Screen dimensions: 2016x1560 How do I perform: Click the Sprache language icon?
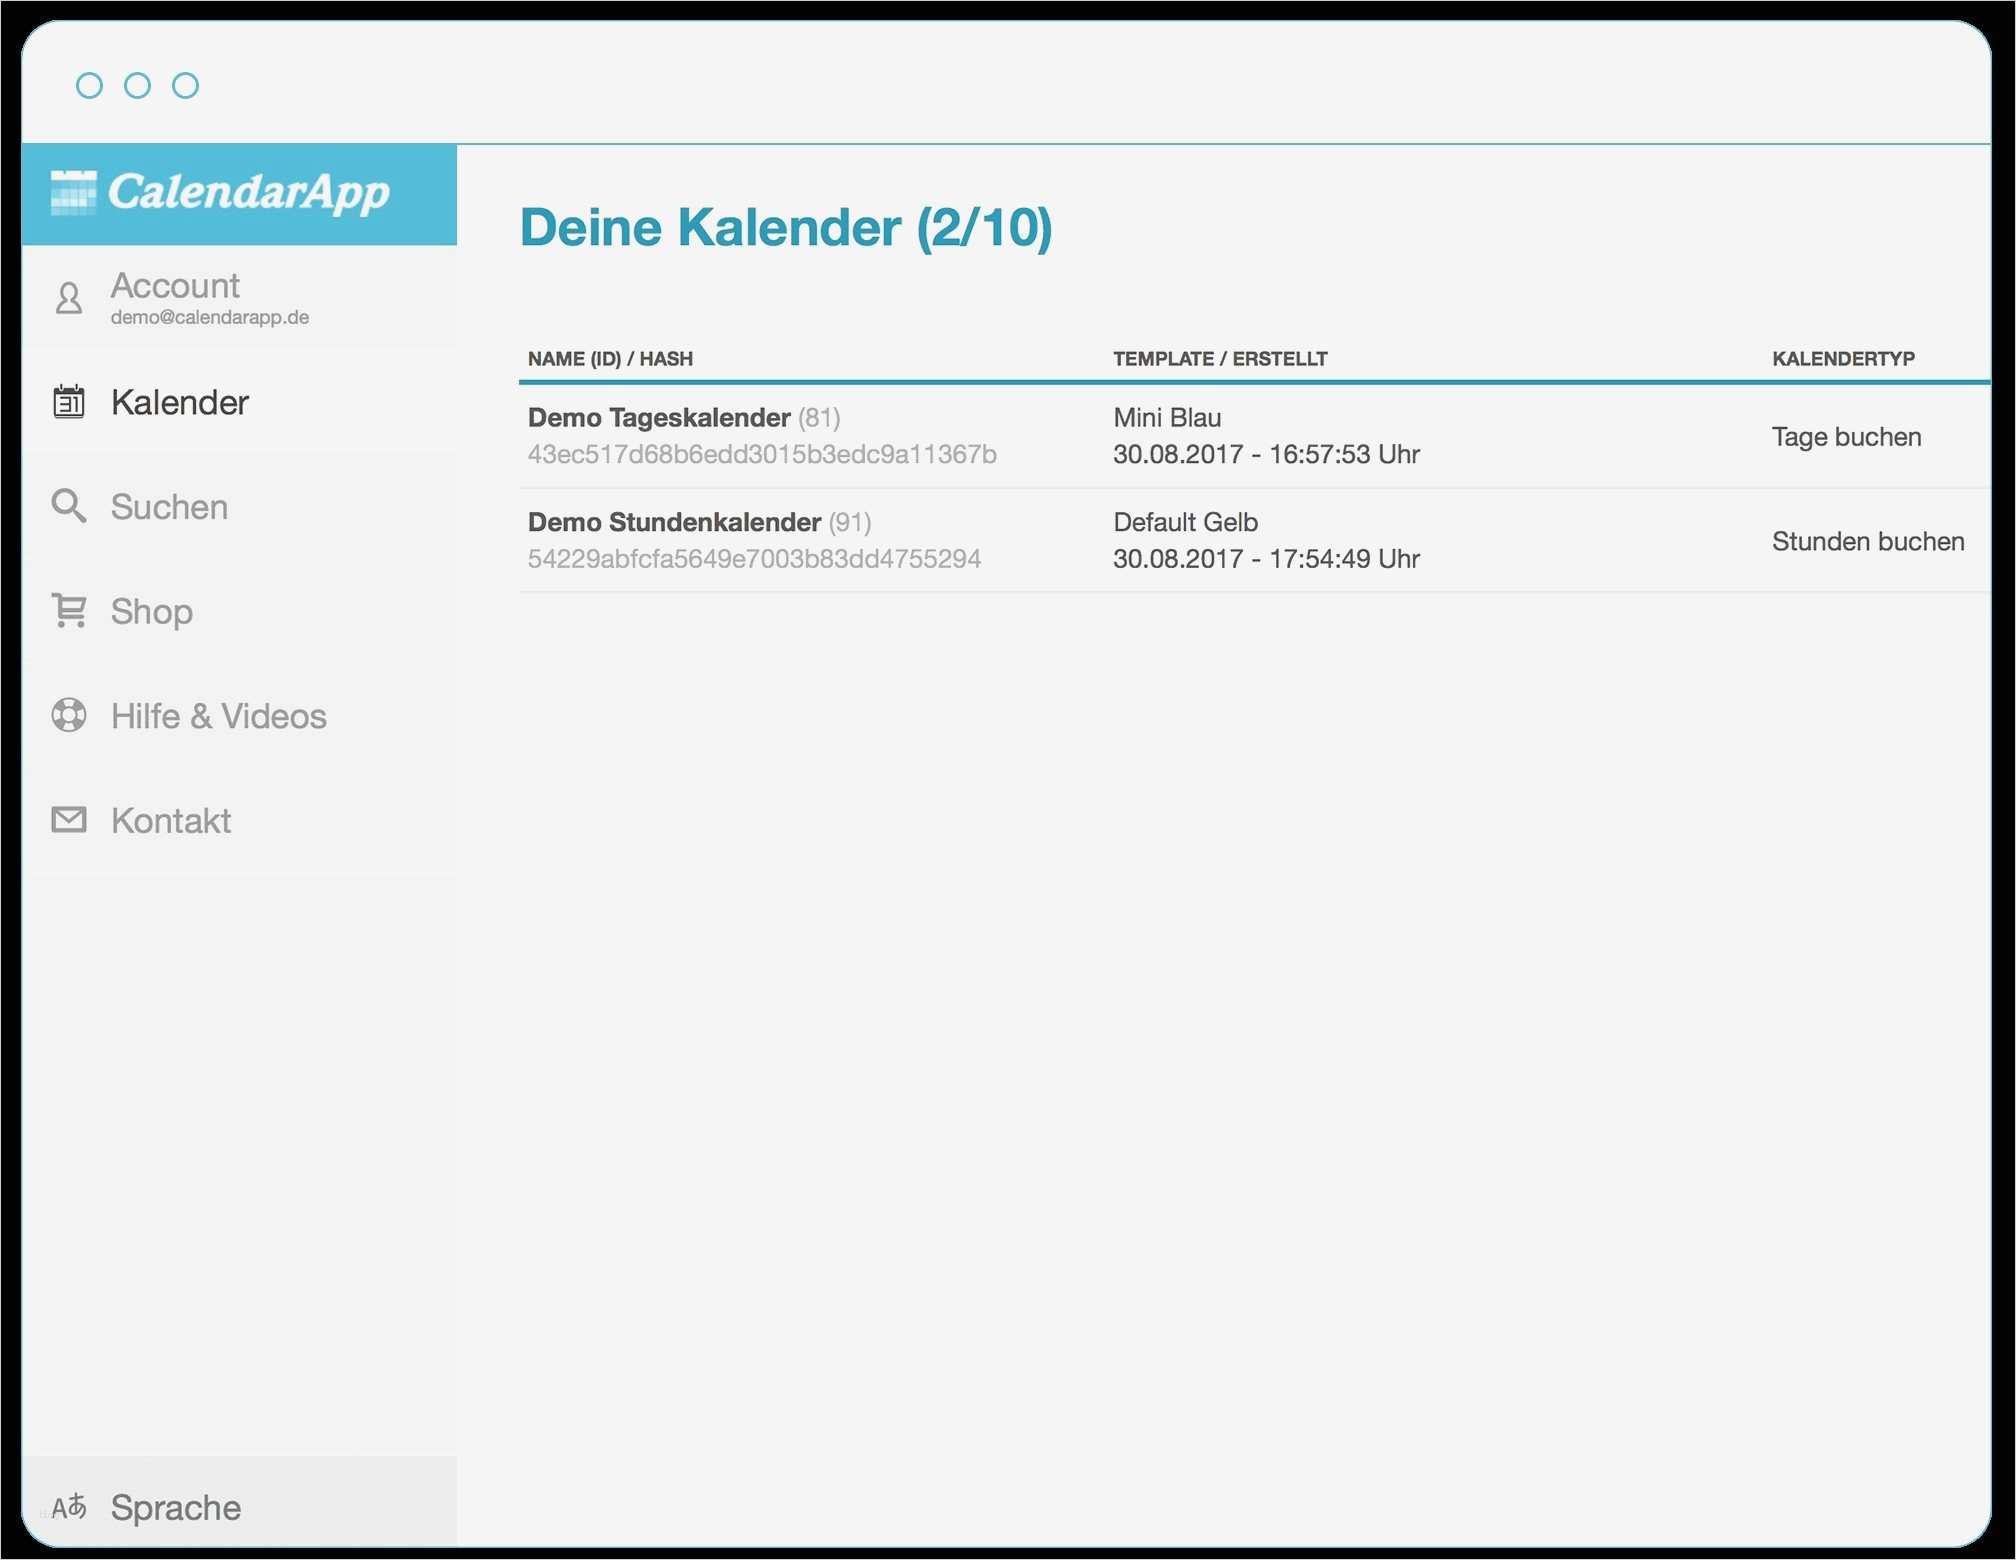69,1506
